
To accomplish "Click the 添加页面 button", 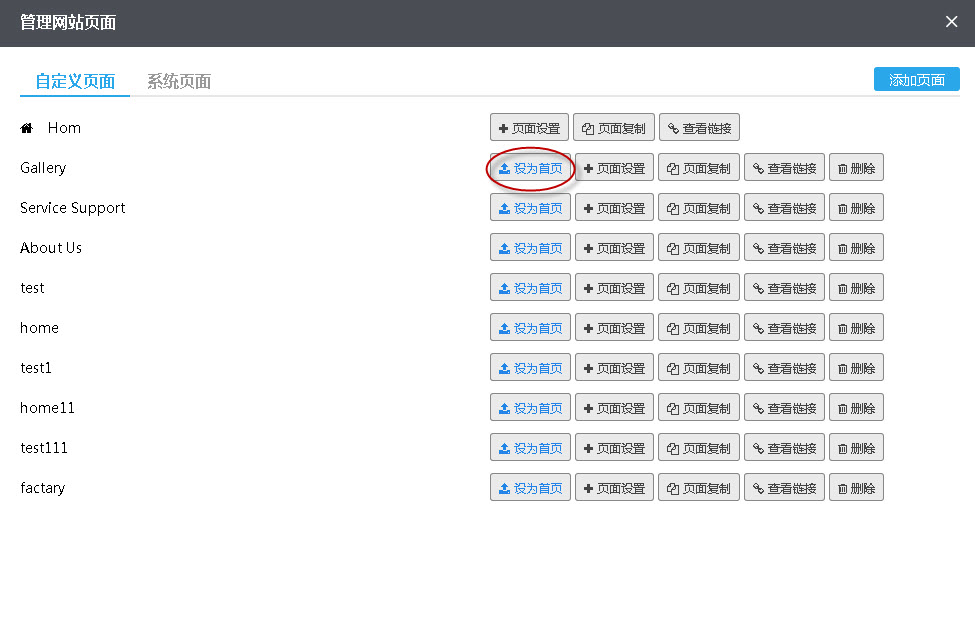I will pos(916,80).
